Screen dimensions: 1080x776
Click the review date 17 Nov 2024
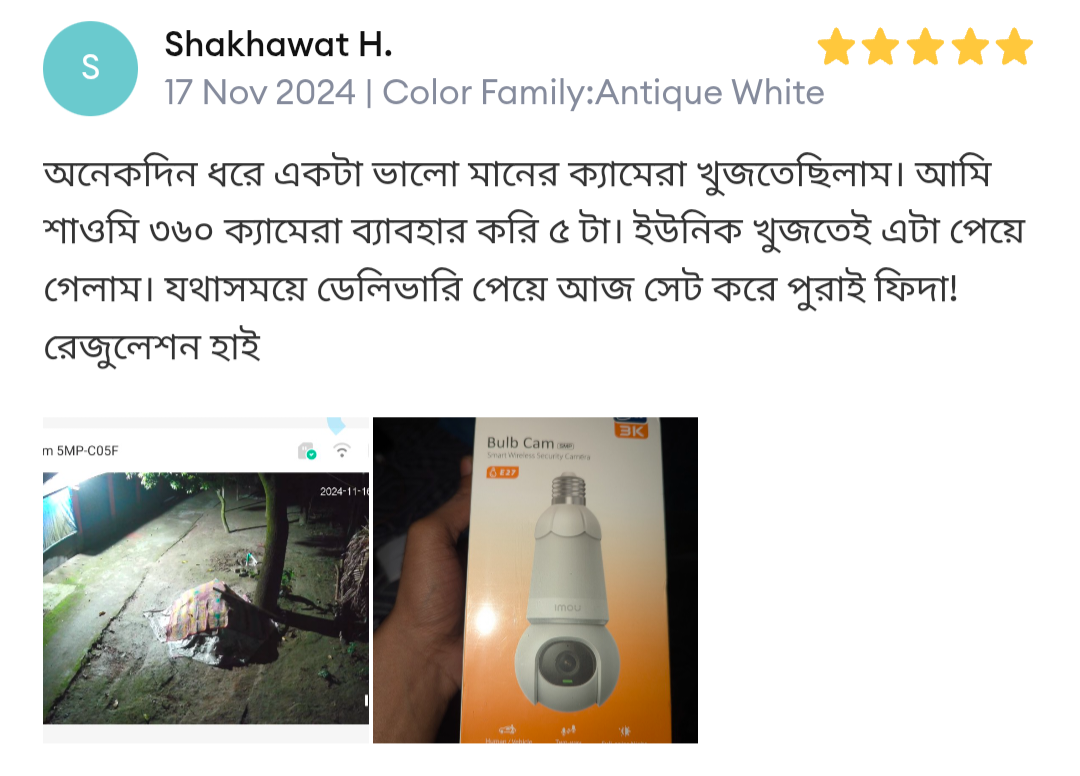260,92
